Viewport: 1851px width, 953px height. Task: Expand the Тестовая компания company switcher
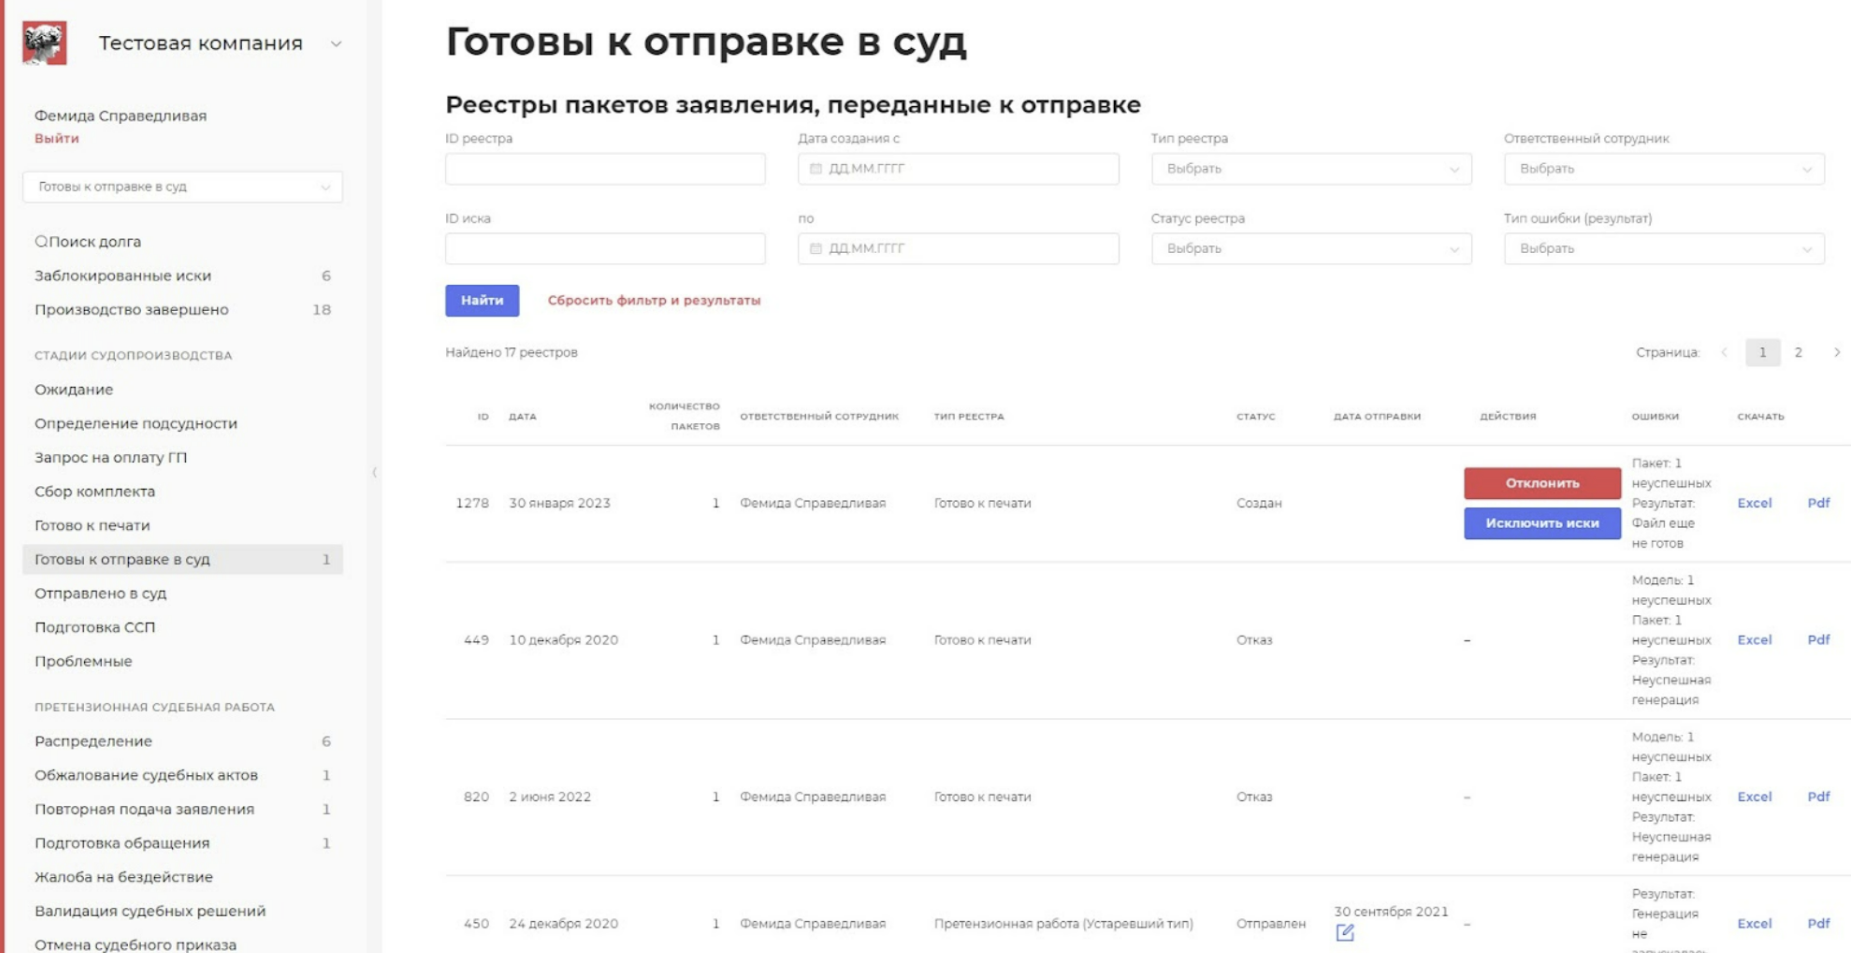coord(336,44)
